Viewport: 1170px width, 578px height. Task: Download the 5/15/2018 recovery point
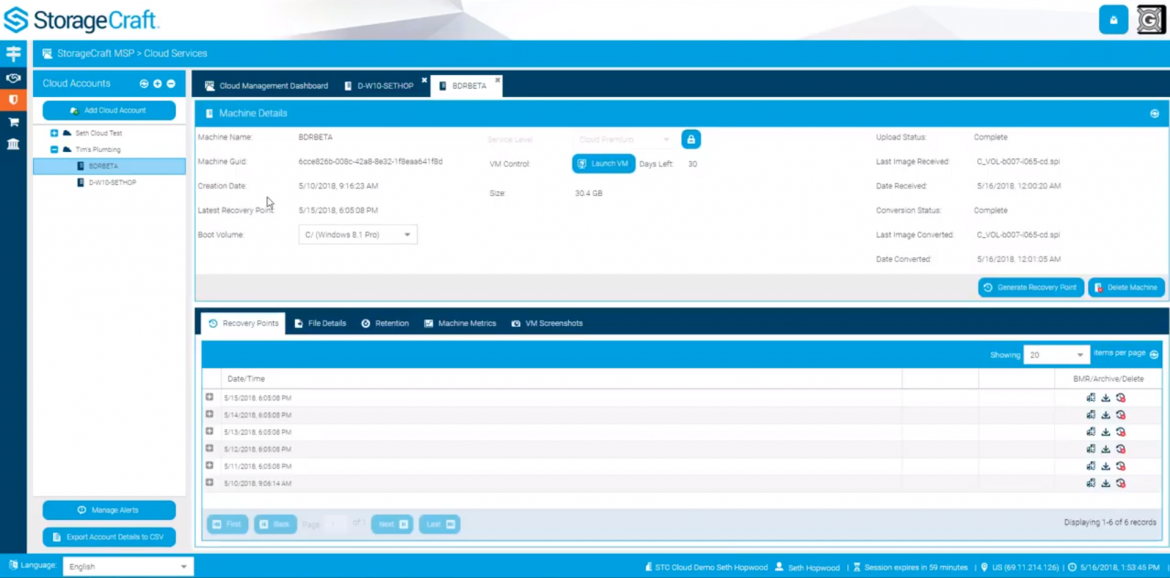(x=1105, y=398)
